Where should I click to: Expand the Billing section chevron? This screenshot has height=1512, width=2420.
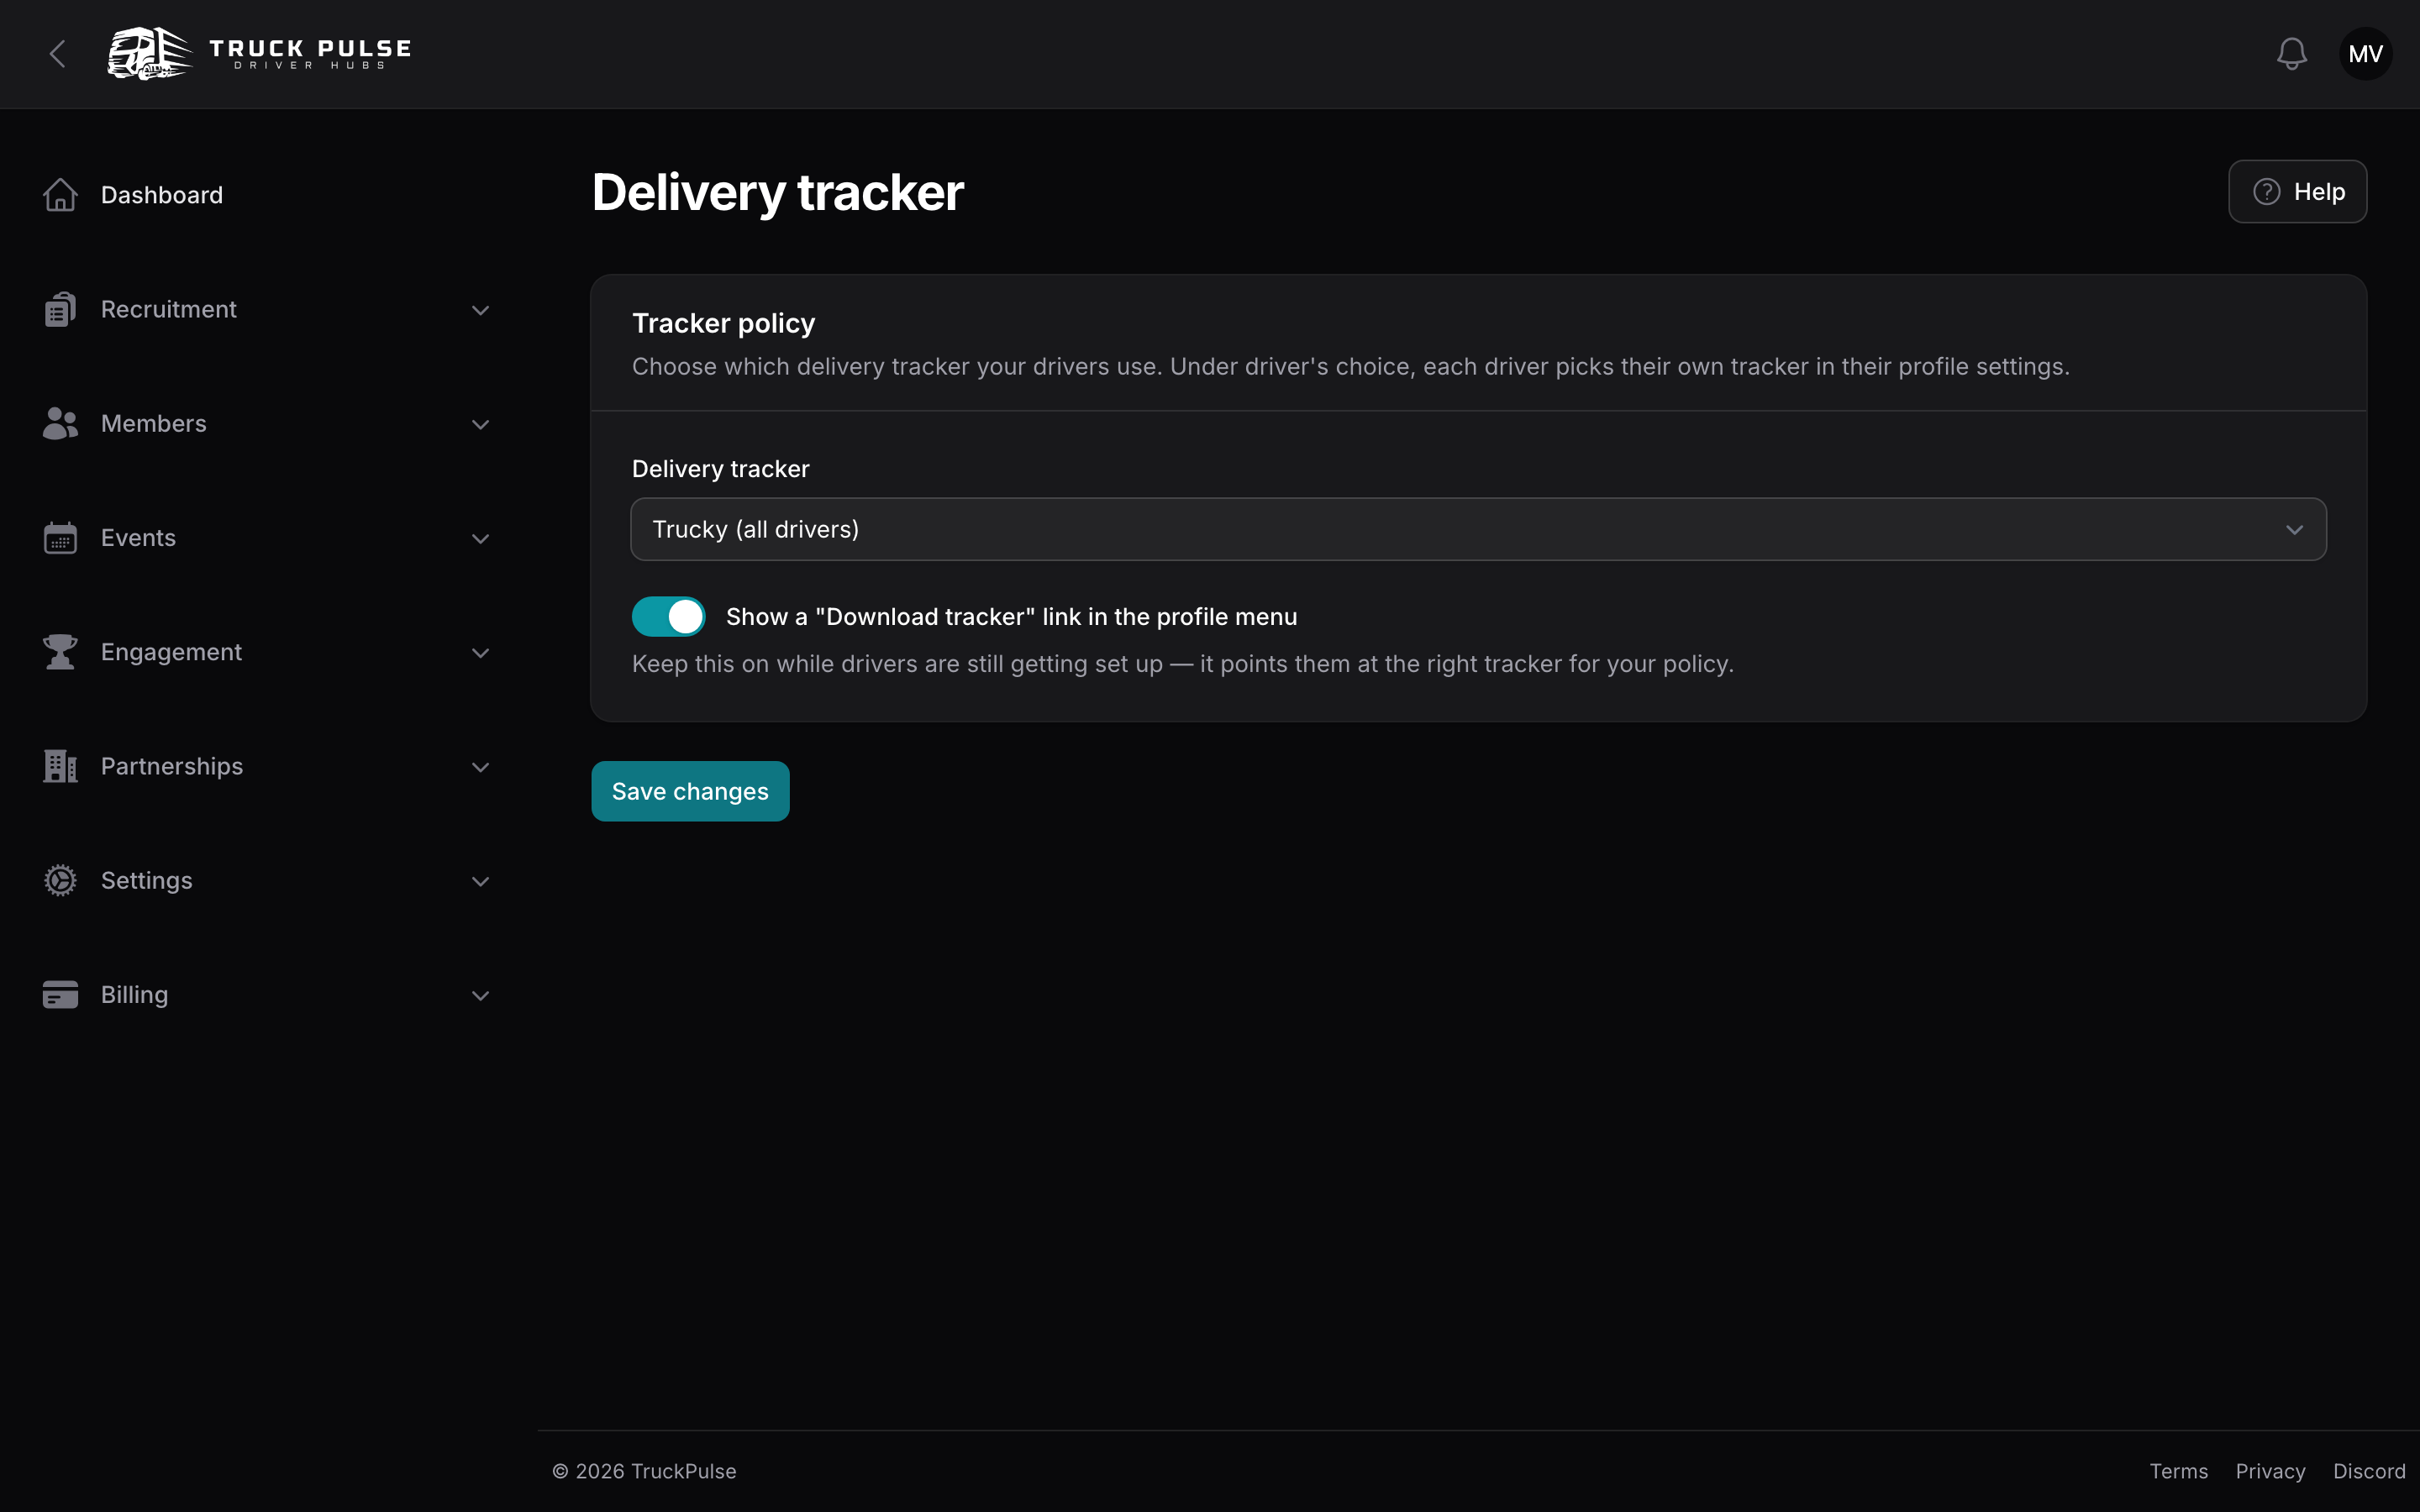click(x=480, y=996)
